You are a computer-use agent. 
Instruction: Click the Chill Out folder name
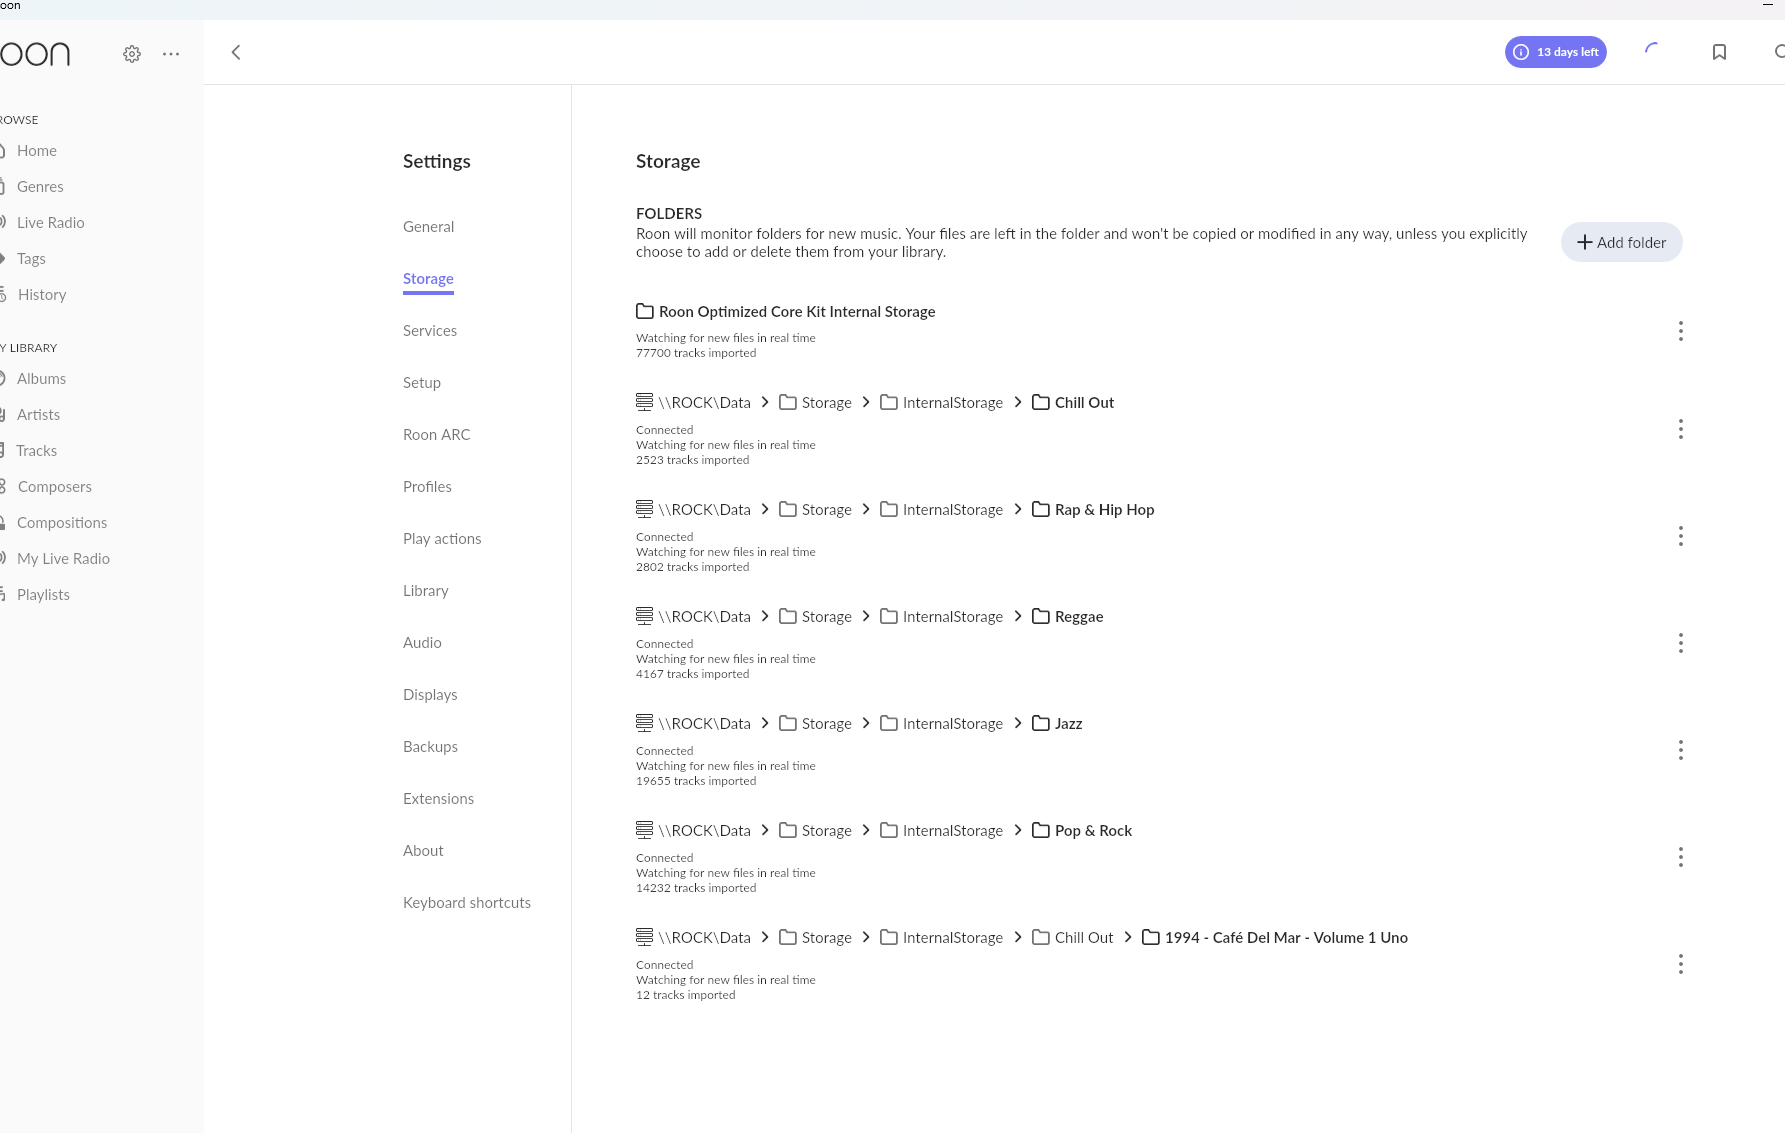pyautogui.click(x=1084, y=403)
